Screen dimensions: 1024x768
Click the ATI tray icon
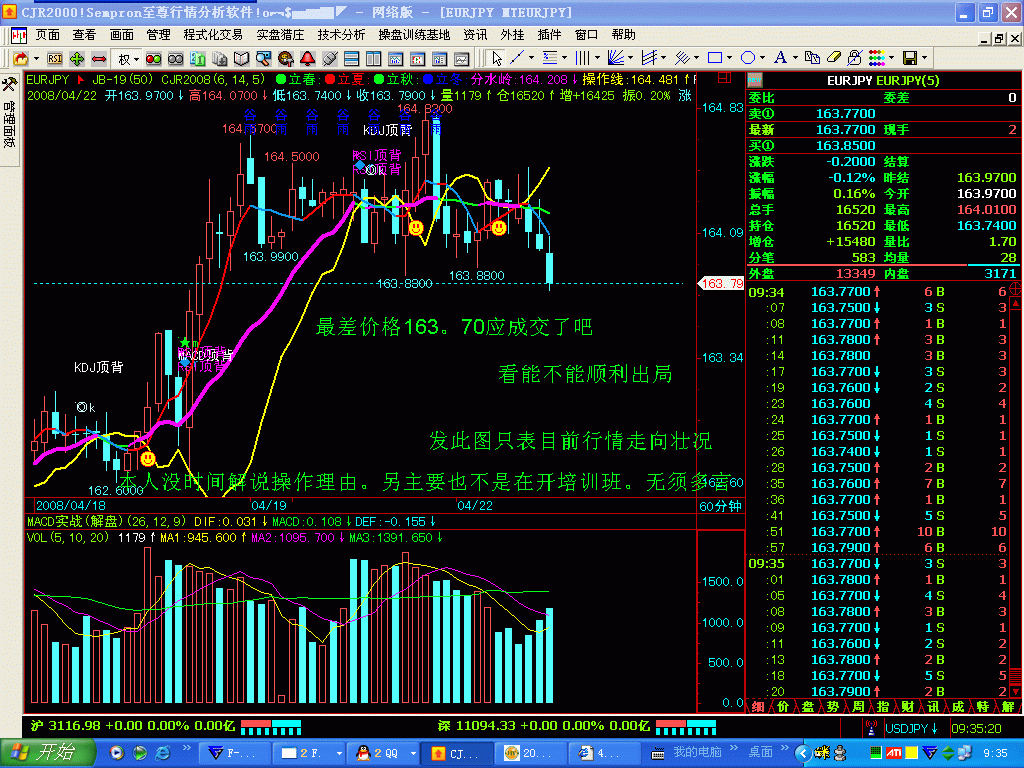point(893,754)
